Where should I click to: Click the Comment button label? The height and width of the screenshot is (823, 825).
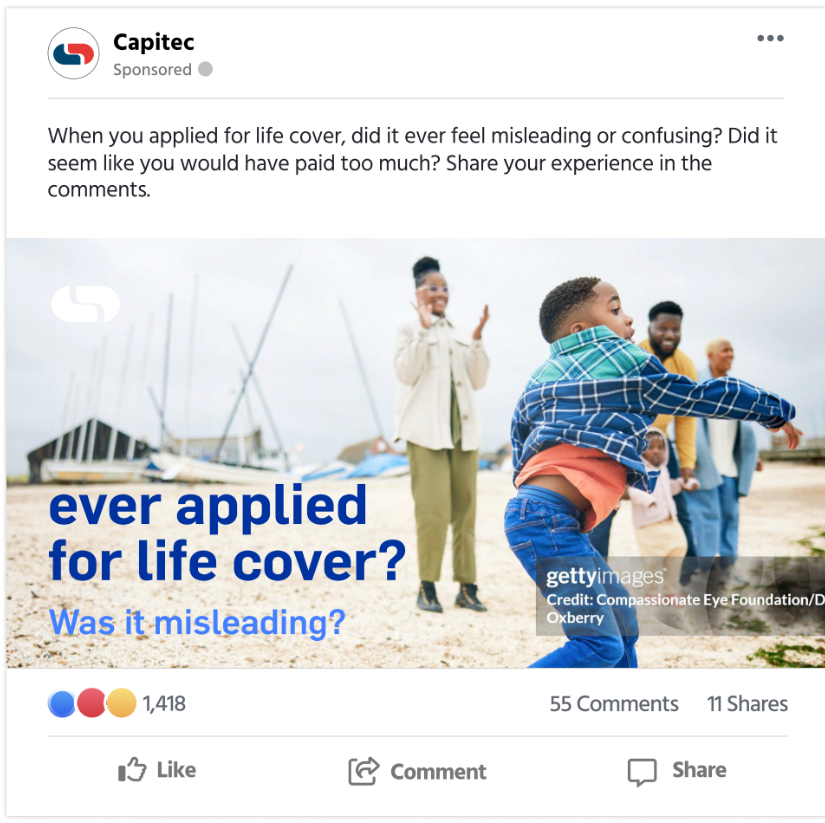[438, 772]
